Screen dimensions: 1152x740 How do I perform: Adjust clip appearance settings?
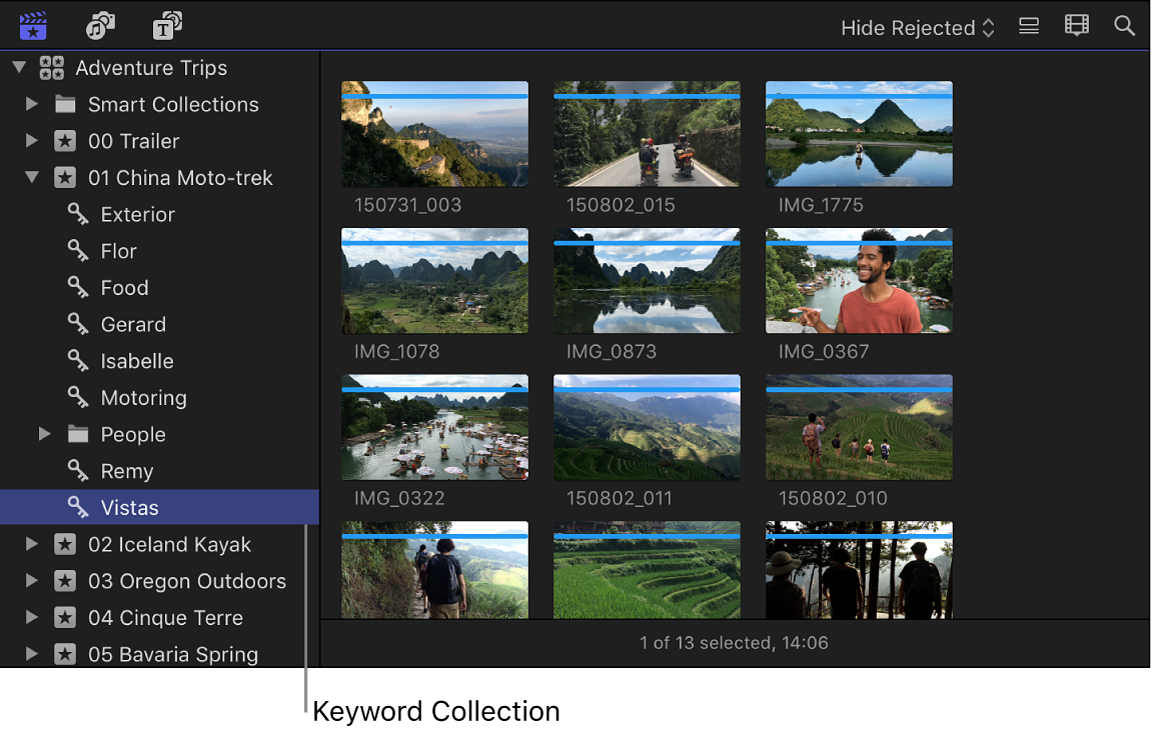point(1028,25)
